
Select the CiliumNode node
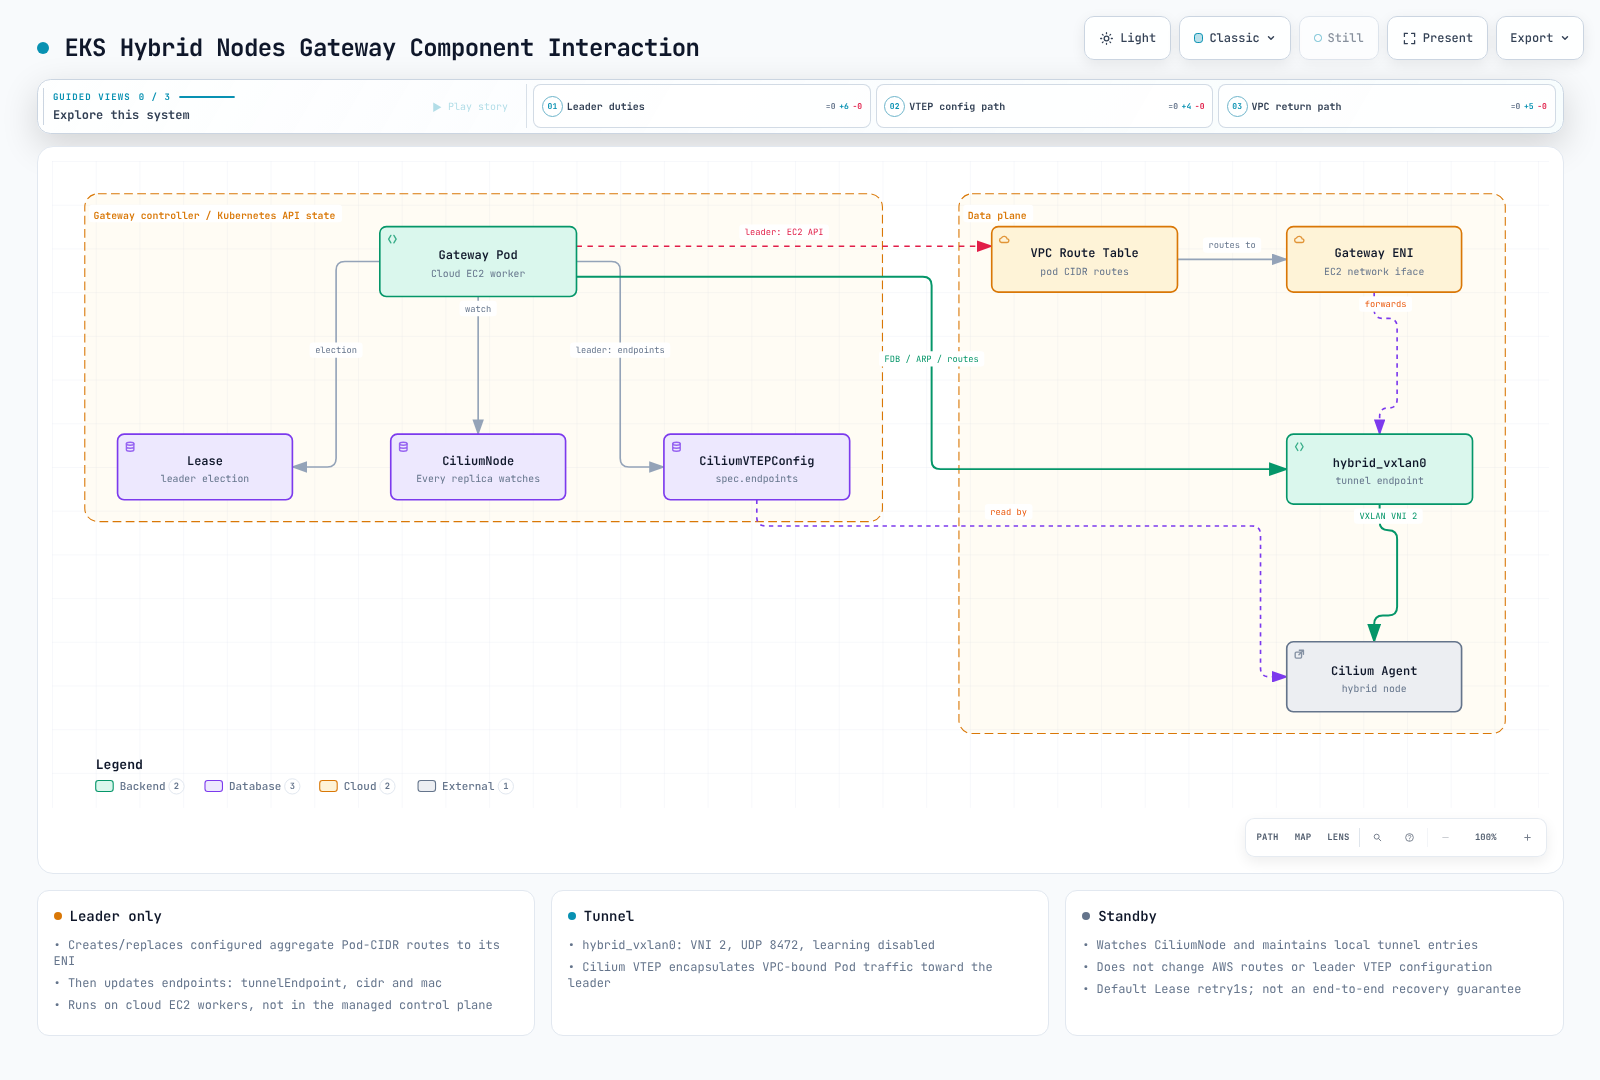478,467
